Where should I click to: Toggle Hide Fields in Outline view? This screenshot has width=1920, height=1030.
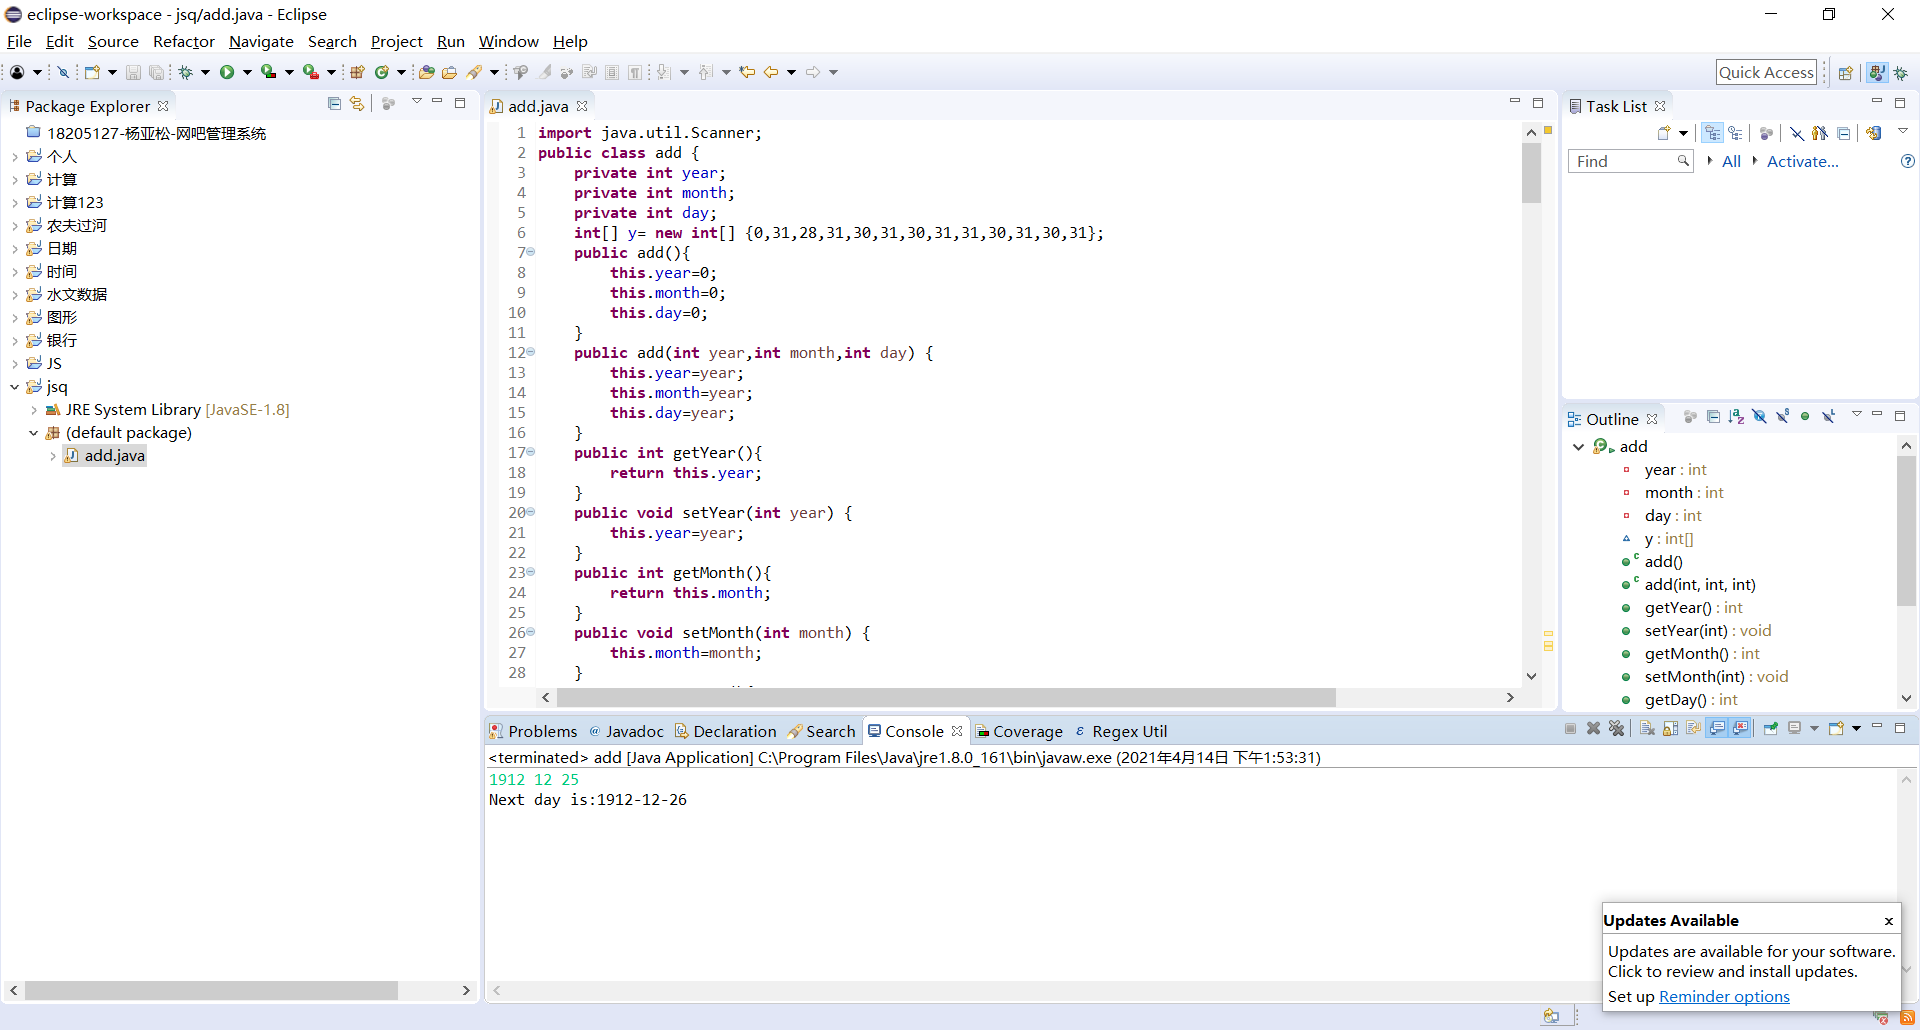pos(1759,417)
